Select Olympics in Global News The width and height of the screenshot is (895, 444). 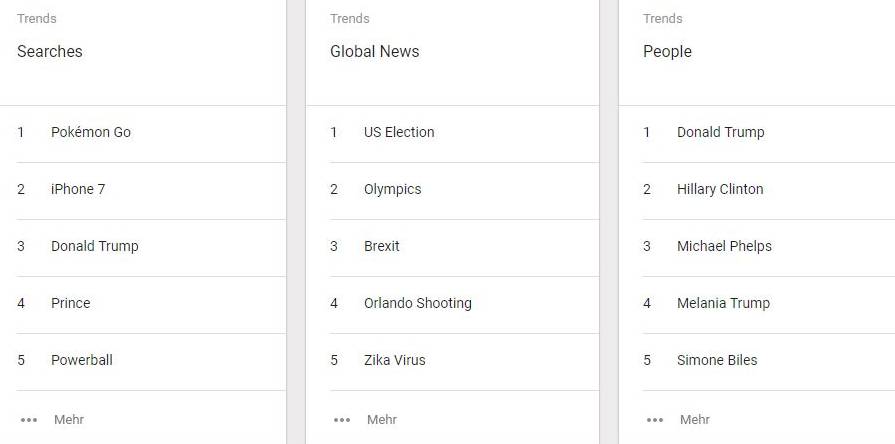click(x=464, y=191)
